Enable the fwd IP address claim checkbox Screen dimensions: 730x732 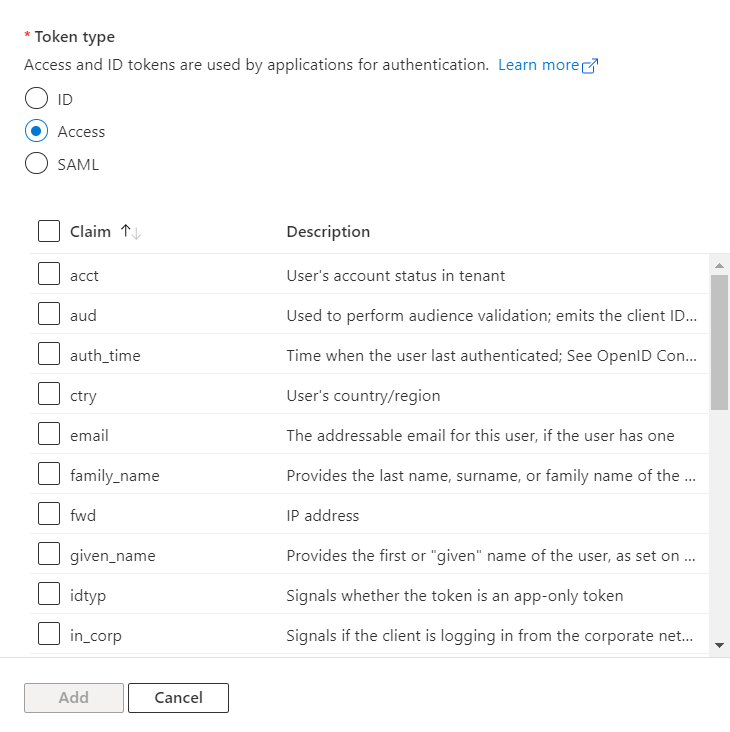(x=49, y=514)
